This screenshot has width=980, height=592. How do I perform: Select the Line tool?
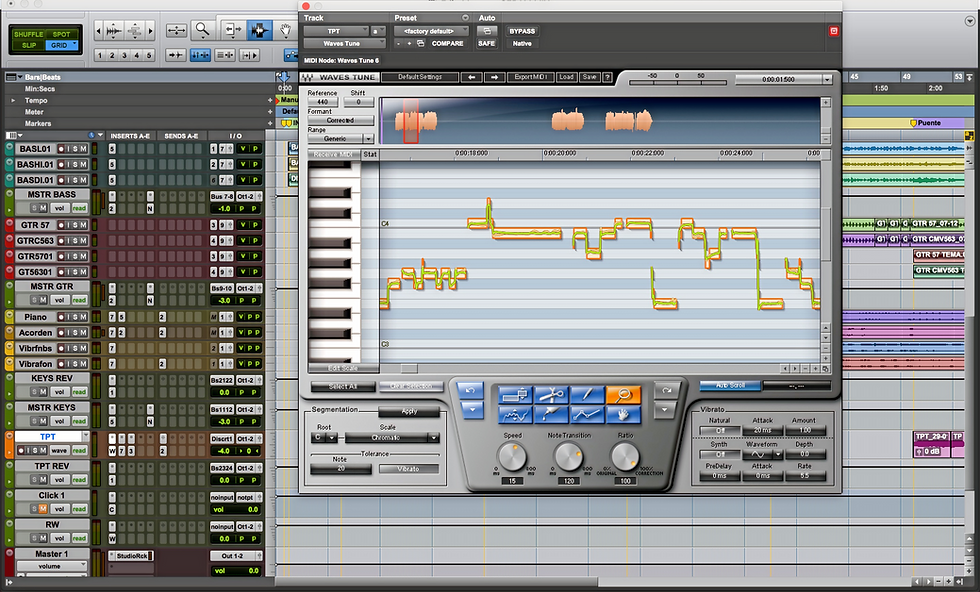[x=588, y=414]
